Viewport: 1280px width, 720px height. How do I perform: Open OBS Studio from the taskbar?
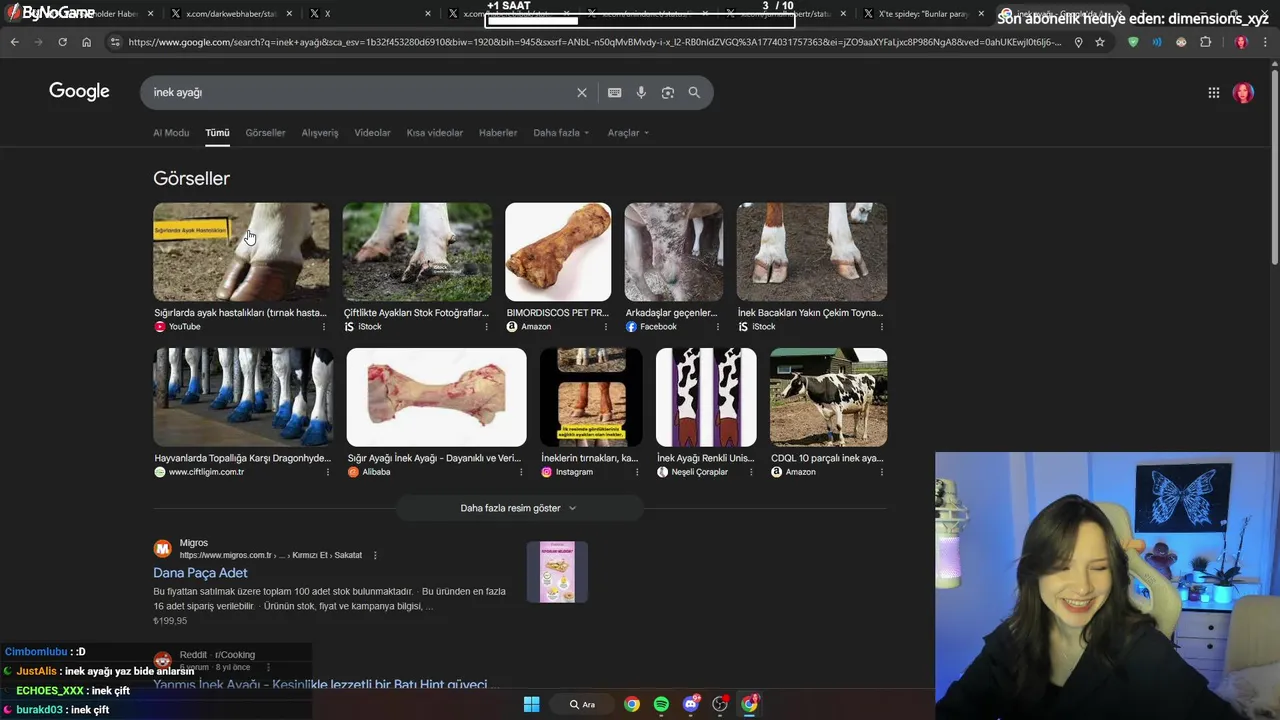[x=720, y=704]
